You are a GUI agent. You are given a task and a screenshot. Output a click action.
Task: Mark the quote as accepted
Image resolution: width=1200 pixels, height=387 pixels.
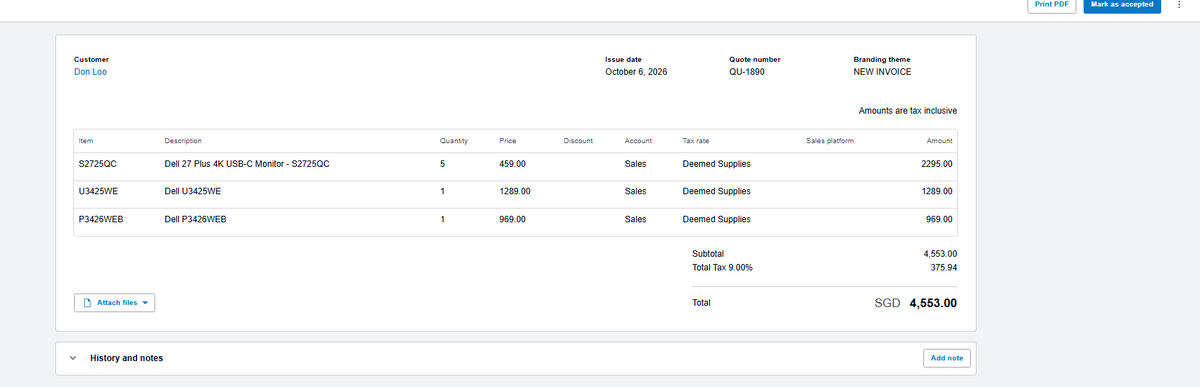click(x=1123, y=5)
